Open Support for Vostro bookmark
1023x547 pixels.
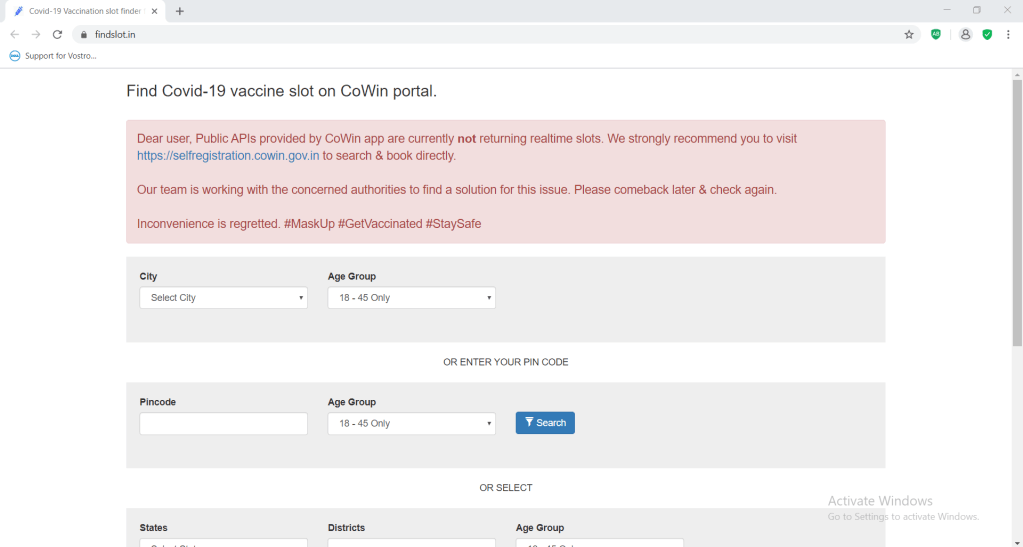[53, 56]
